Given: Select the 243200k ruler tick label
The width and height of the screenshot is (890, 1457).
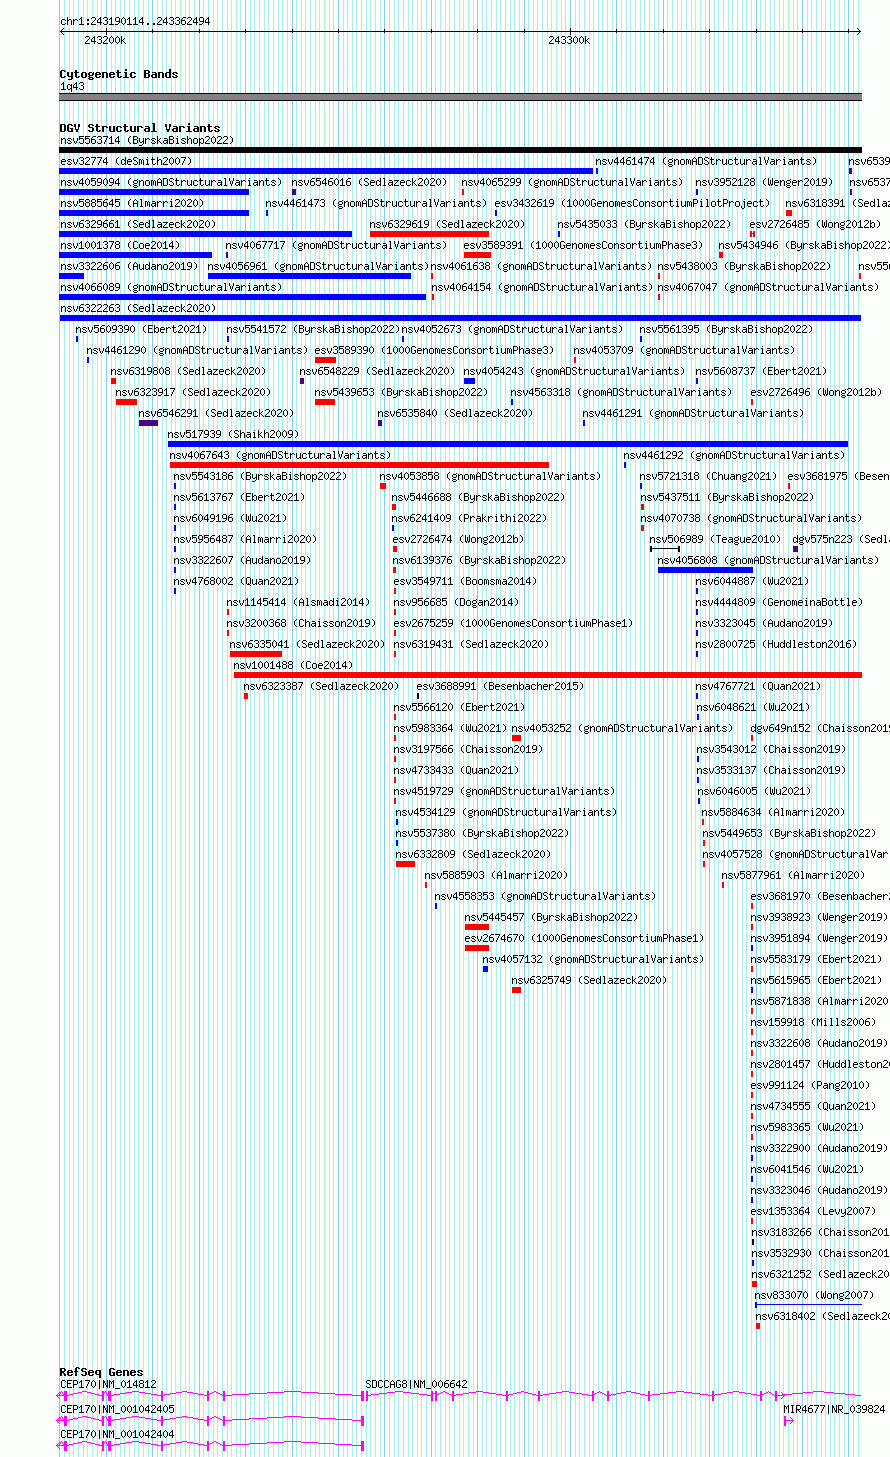Looking at the screenshot, I should pos(105,40).
